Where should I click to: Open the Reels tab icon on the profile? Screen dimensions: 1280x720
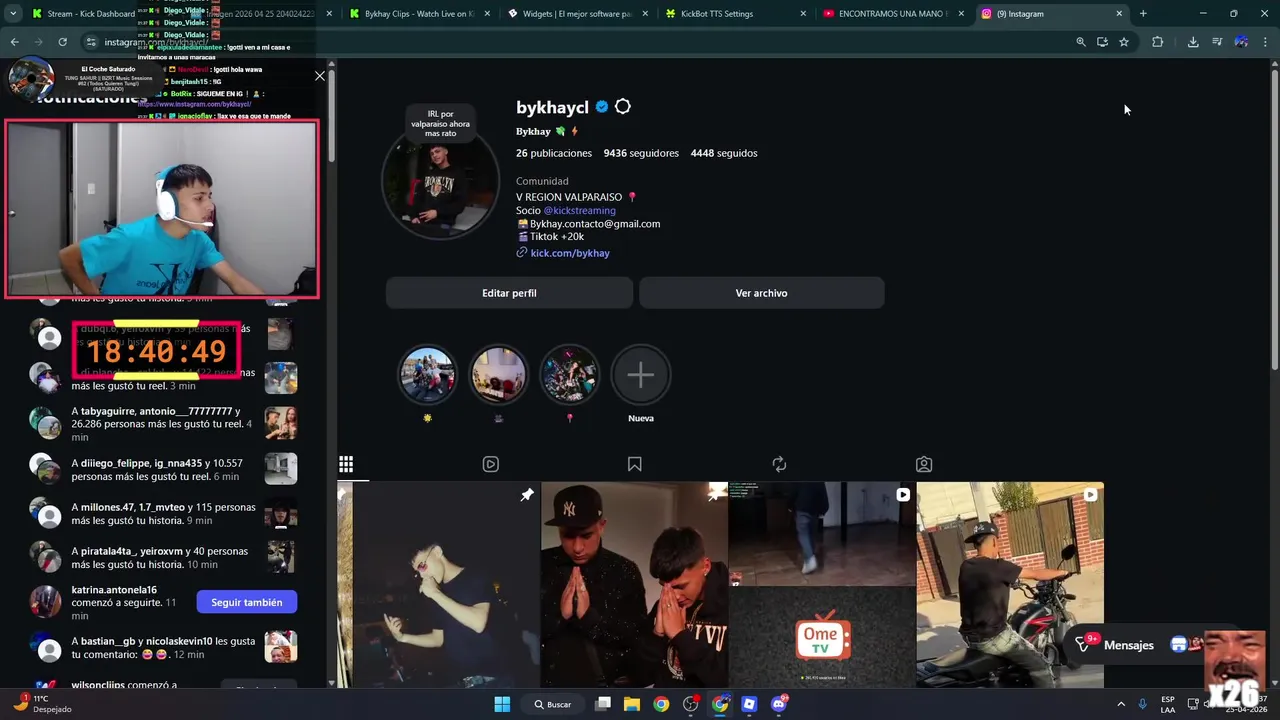pos(490,464)
